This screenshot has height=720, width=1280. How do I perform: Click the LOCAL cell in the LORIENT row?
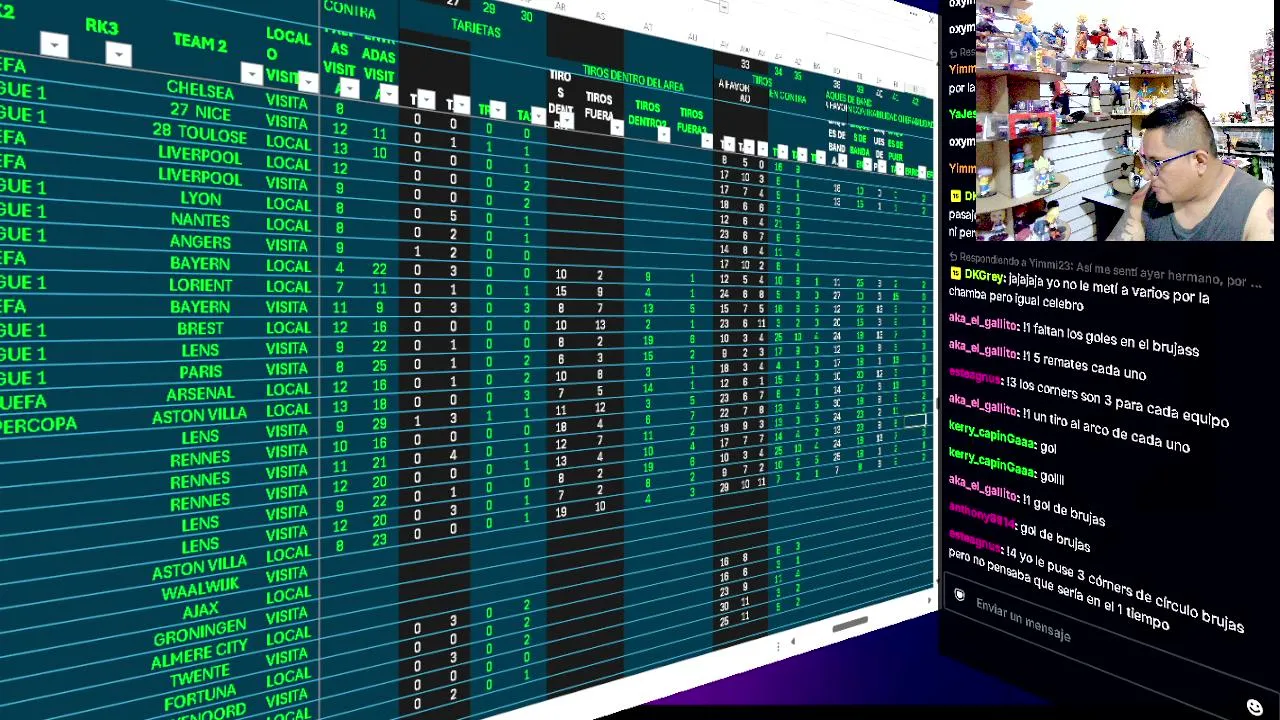(288, 287)
